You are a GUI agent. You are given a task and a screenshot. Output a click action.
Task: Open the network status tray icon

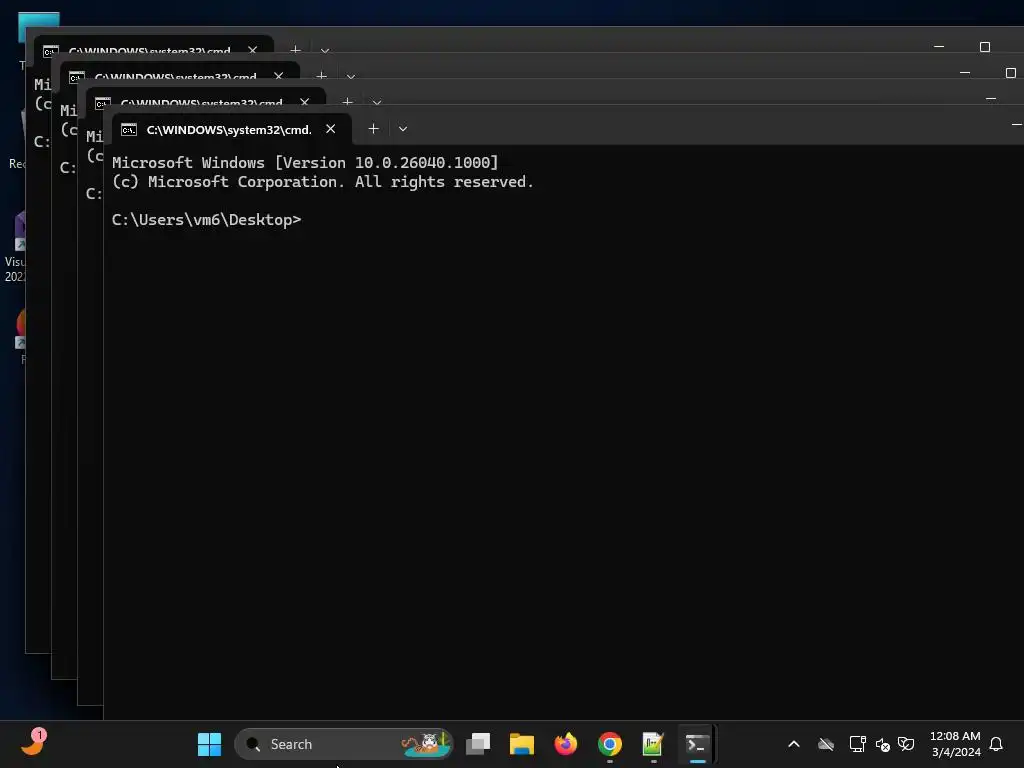[x=857, y=744]
